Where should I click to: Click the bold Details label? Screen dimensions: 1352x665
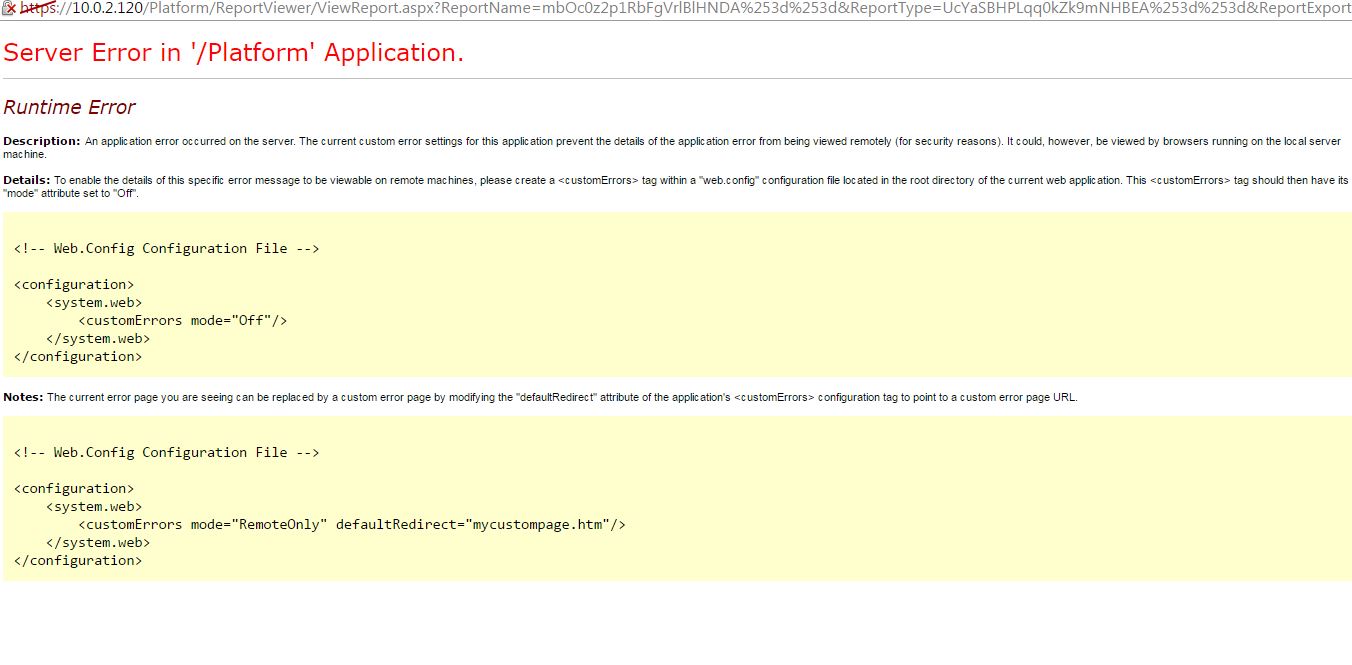(27, 180)
